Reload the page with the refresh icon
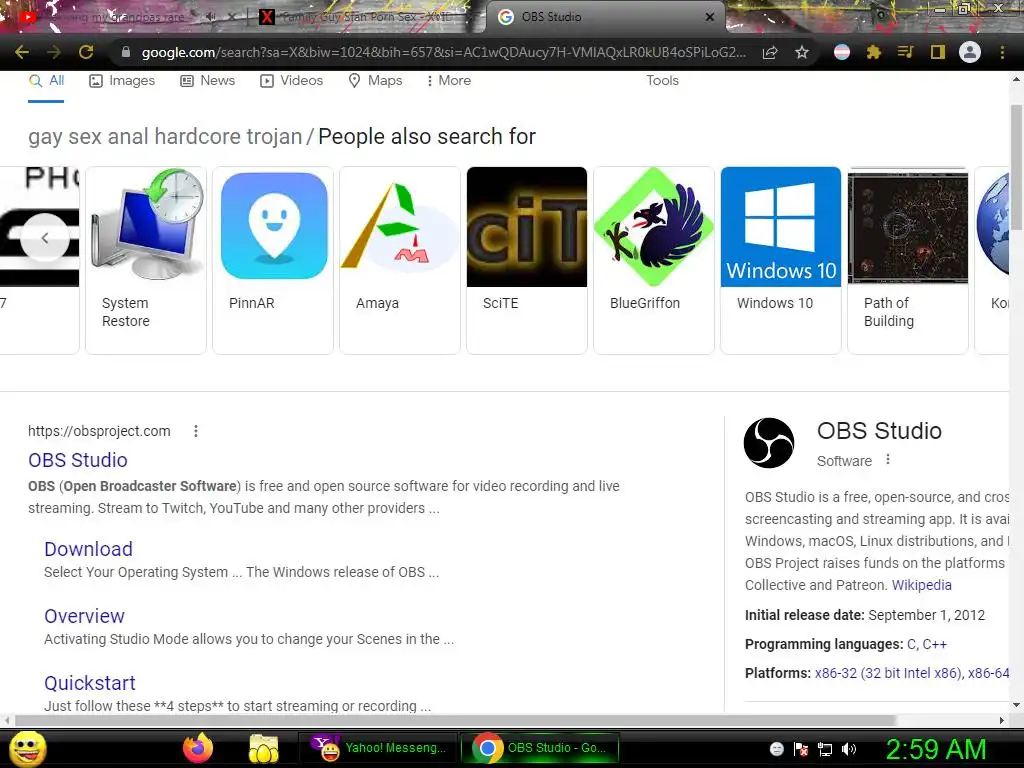This screenshot has height=768, width=1024. (86, 52)
